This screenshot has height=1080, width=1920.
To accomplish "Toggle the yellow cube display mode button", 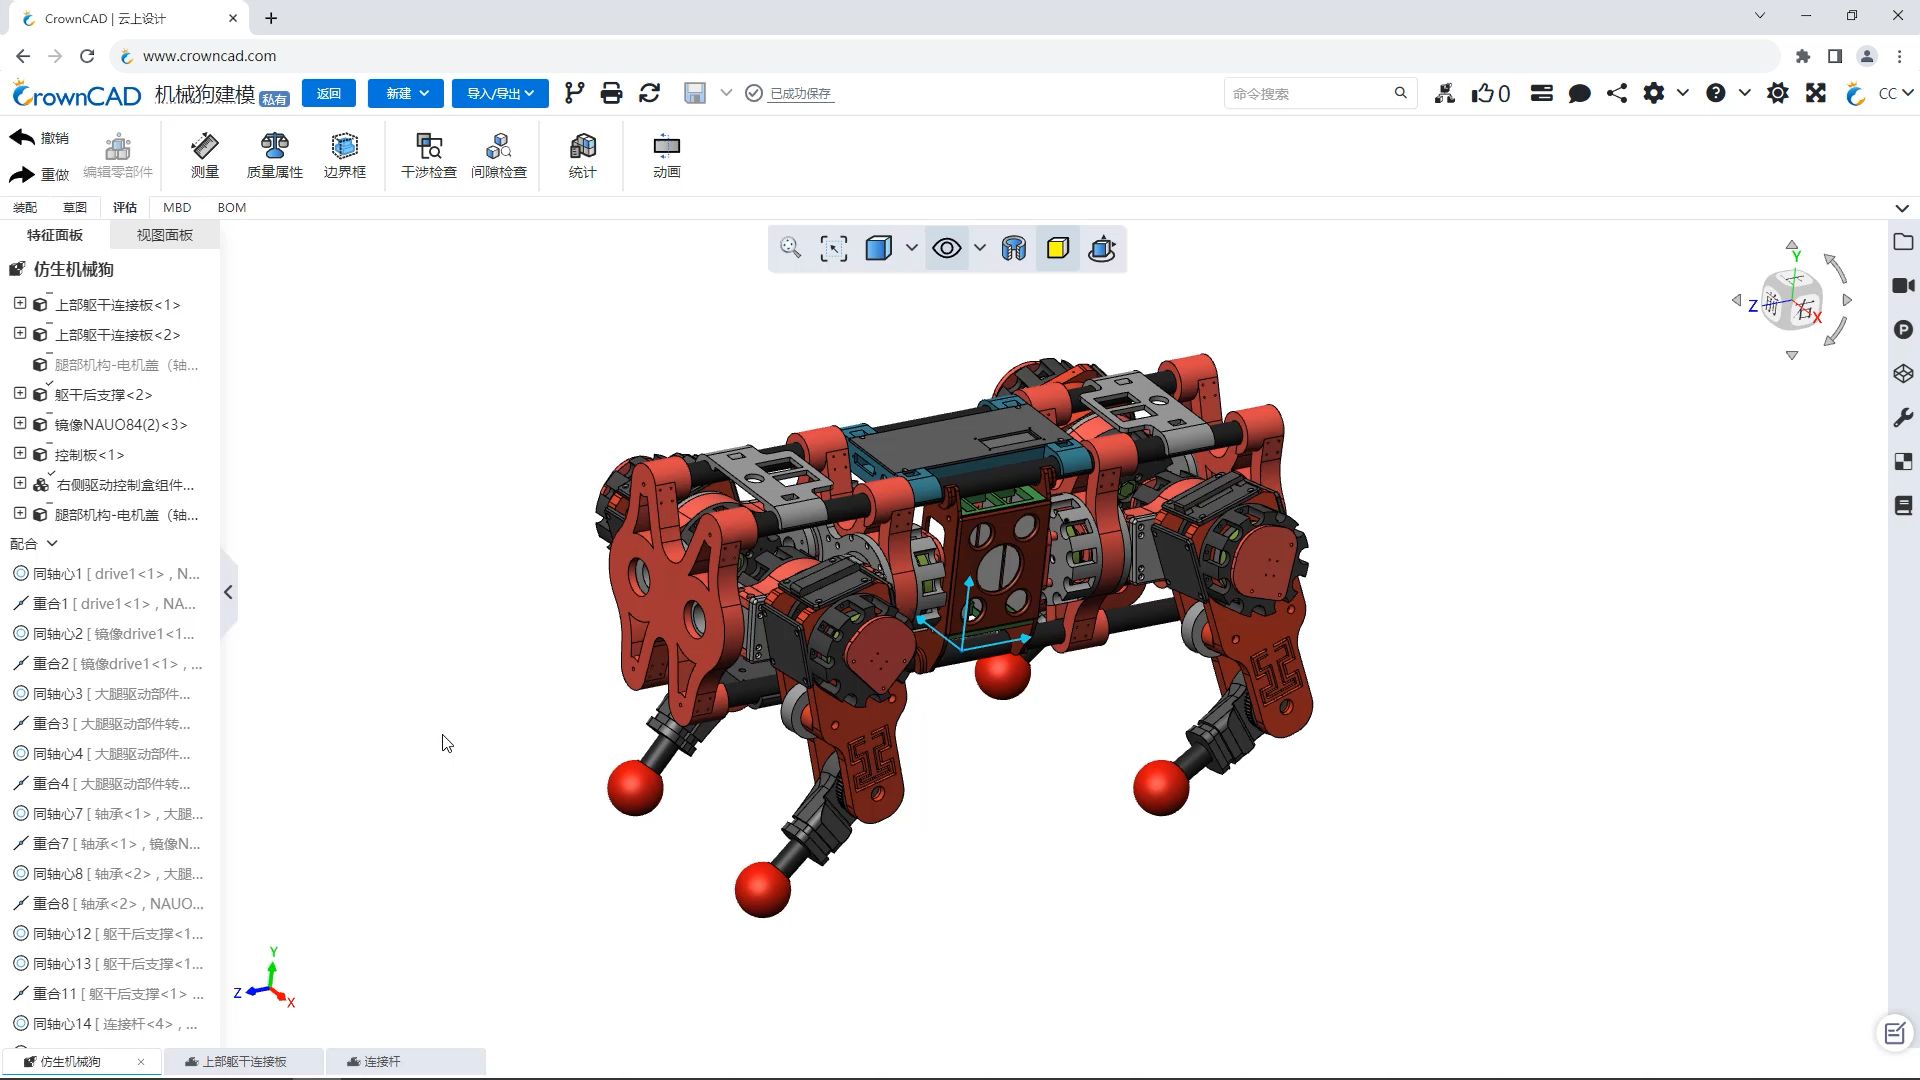I will [x=1057, y=249].
